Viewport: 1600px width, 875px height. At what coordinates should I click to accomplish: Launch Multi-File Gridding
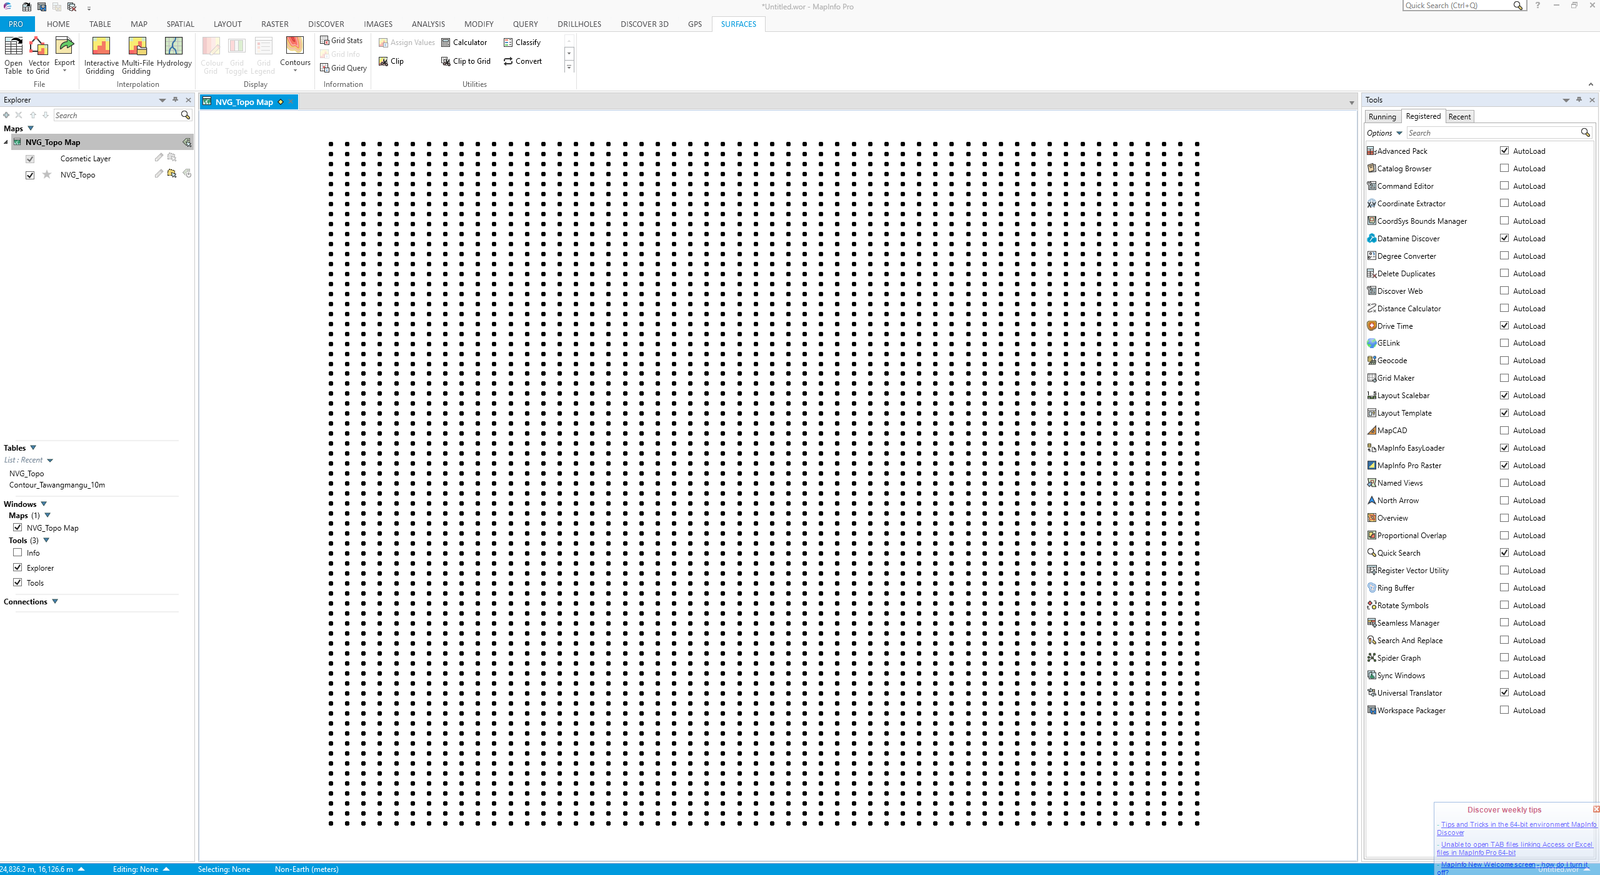[137, 55]
